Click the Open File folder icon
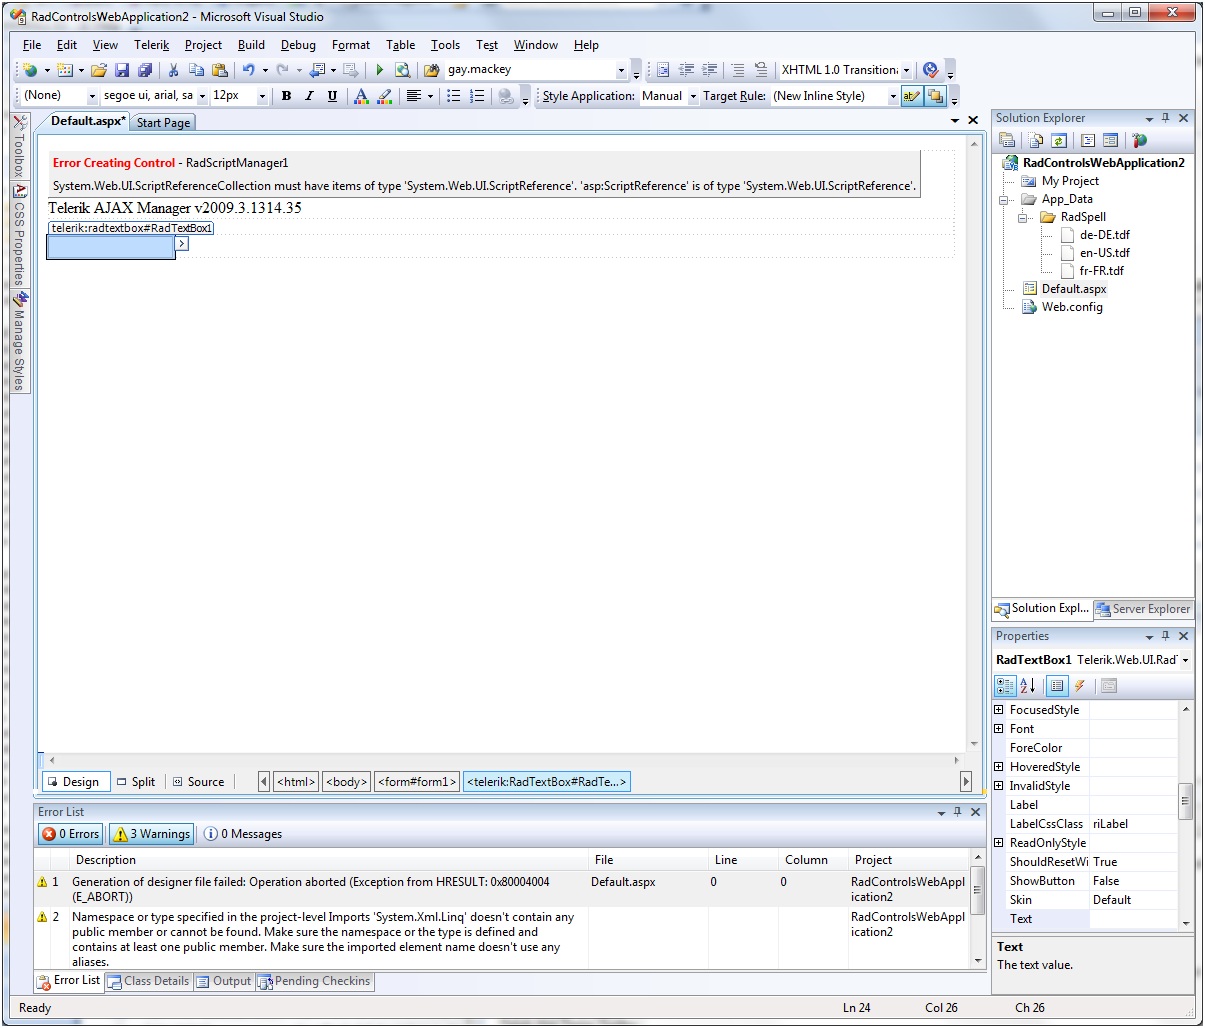The width and height of the screenshot is (1205, 1028). [98, 70]
